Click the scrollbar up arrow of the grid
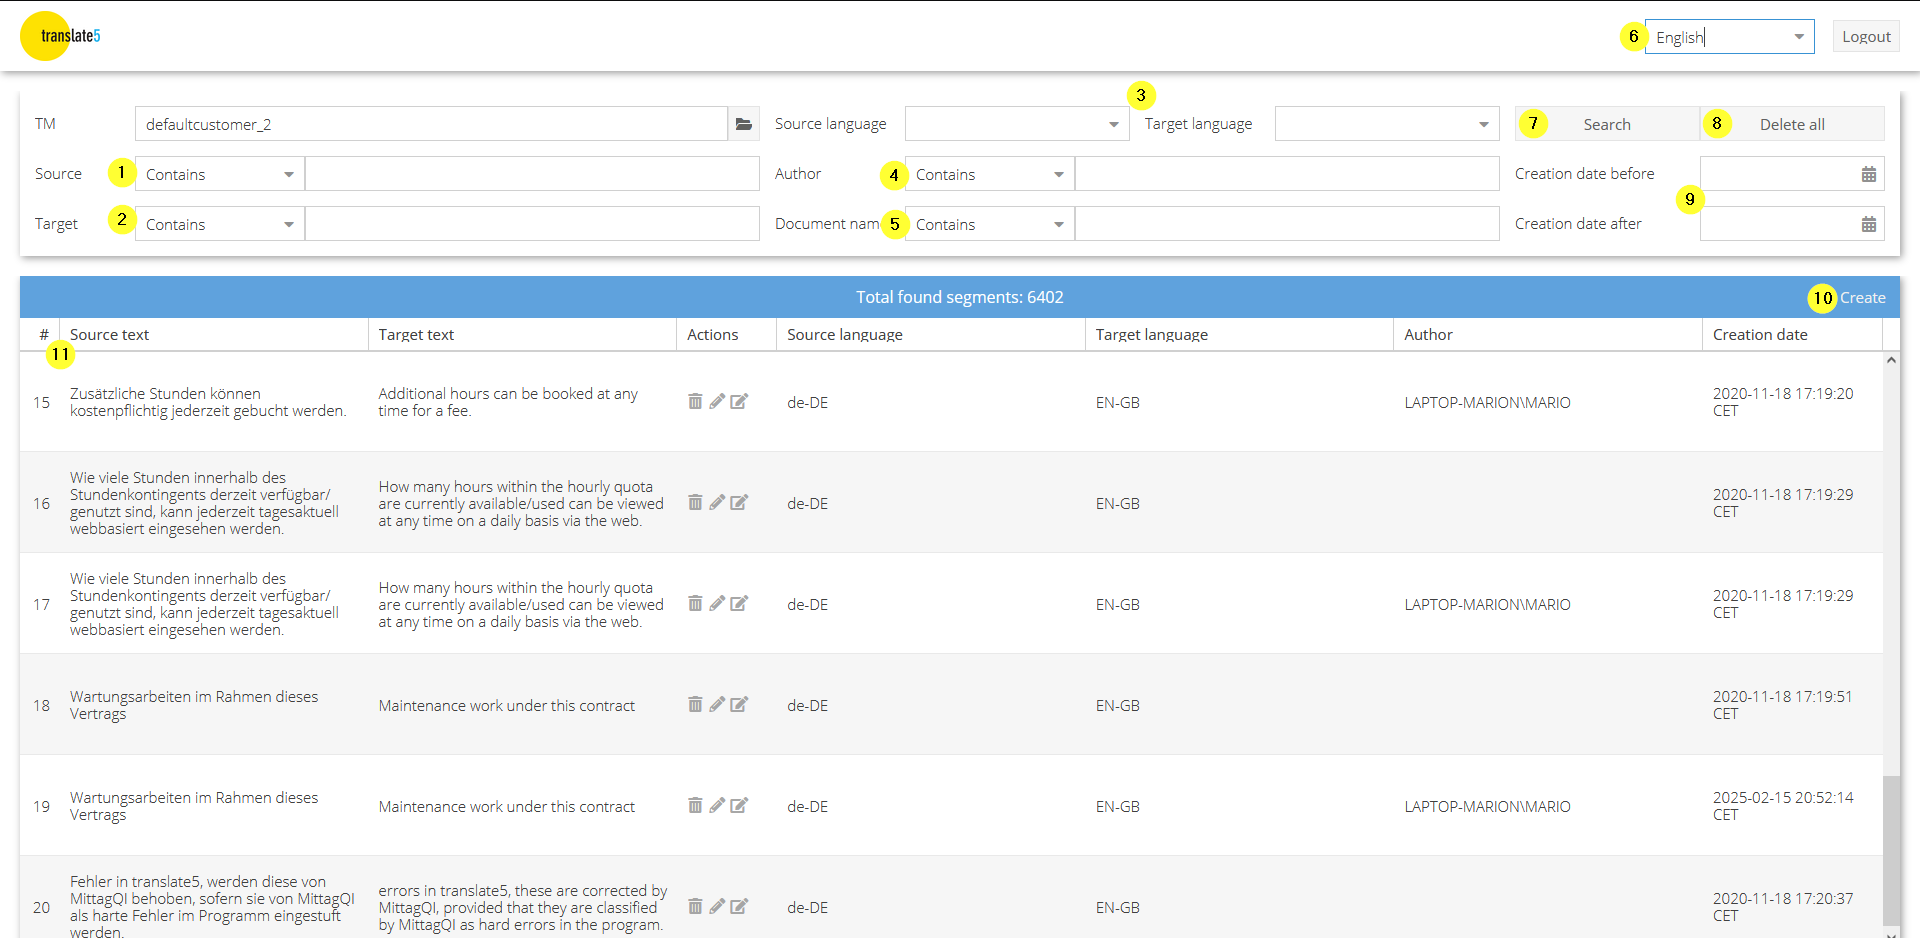 pyautogui.click(x=1891, y=360)
